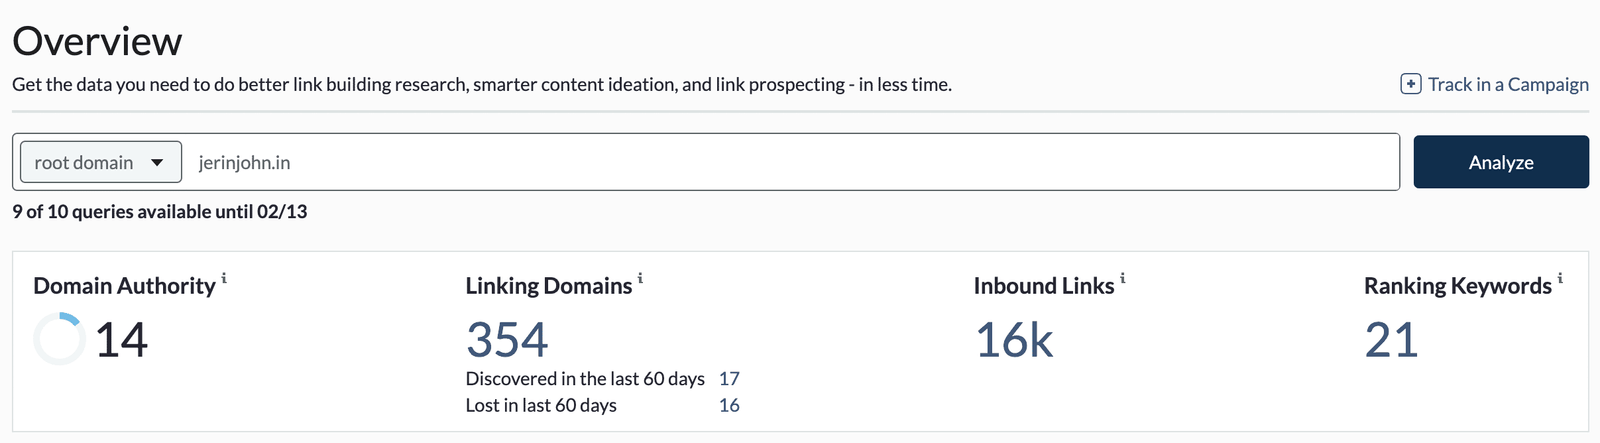Click the queries available until 02/13 notice
The image size is (1600, 443).
(160, 212)
